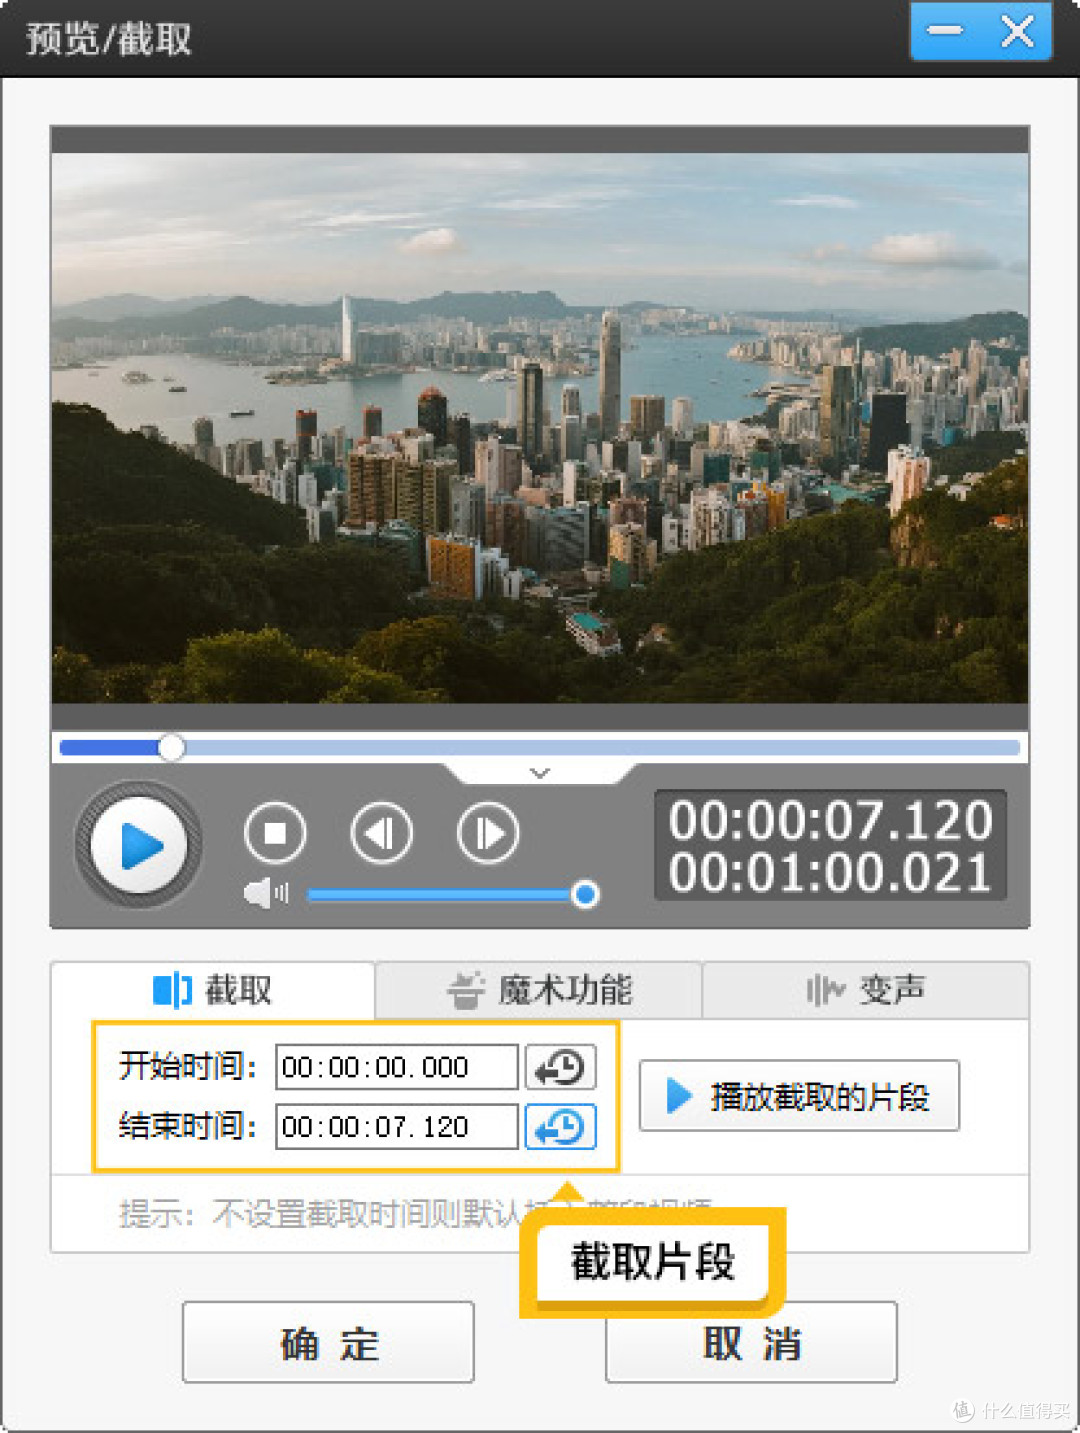Open the 魔术功能 tab
This screenshot has height=1433, width=1080.
point(539,990)
